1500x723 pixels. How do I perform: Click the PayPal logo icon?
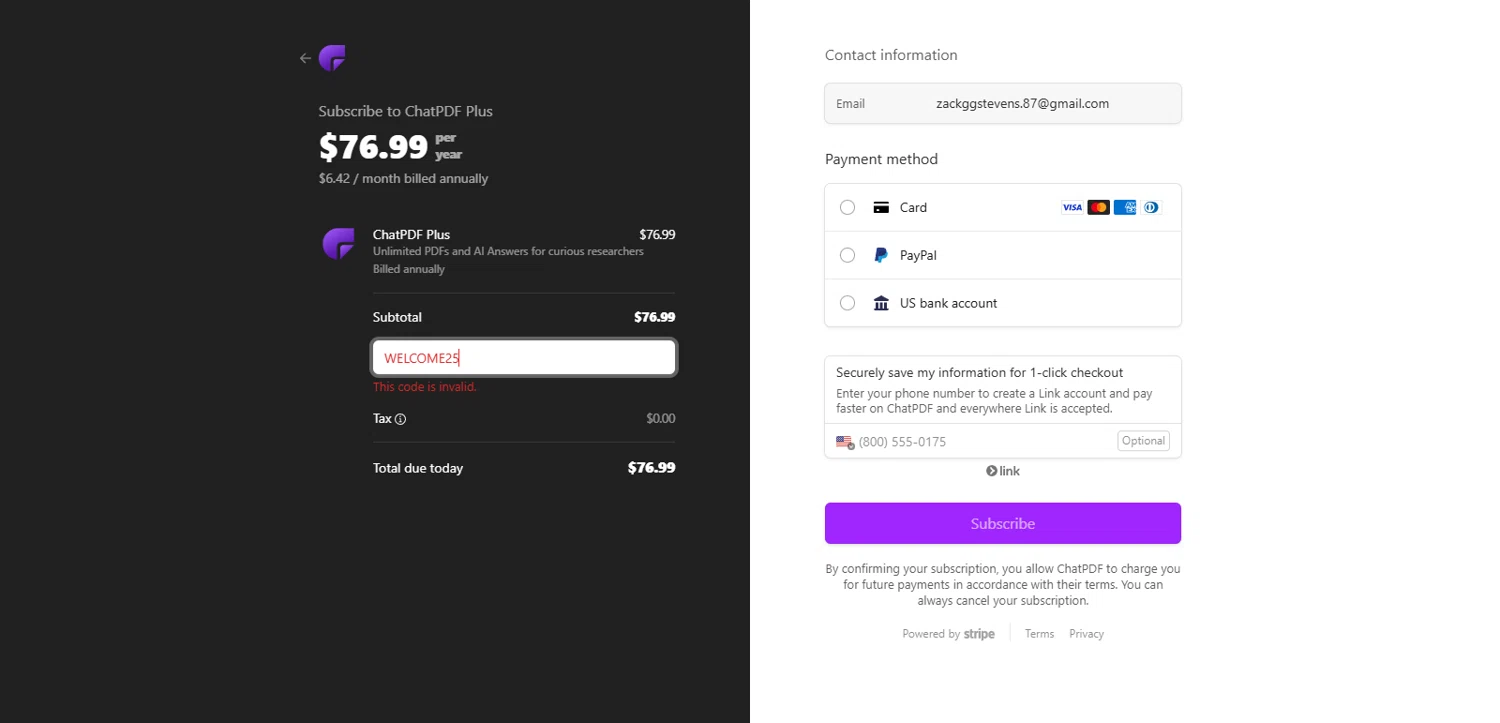pyautogui.click(x=881, y=255)
